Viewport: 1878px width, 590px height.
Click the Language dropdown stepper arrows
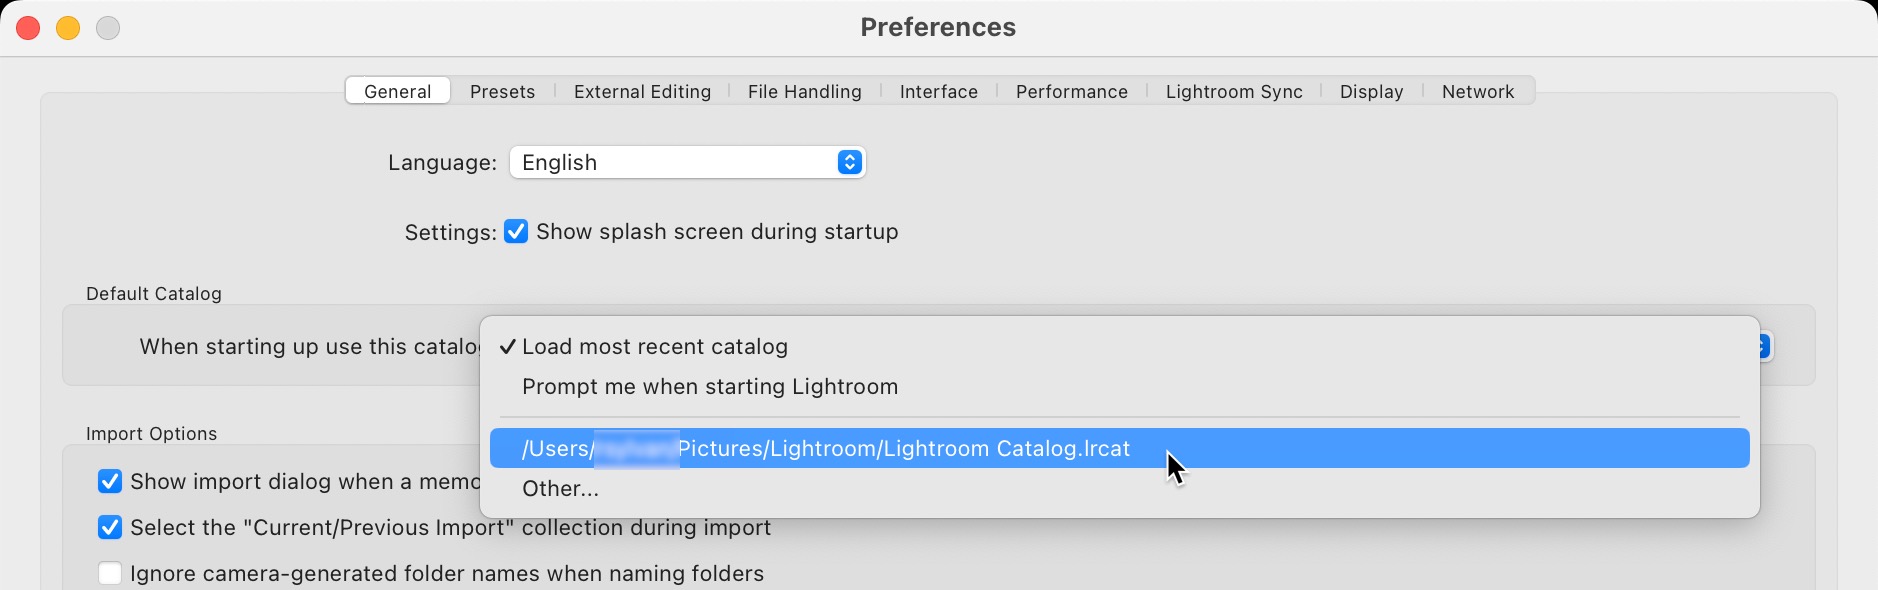pos(849,162)
